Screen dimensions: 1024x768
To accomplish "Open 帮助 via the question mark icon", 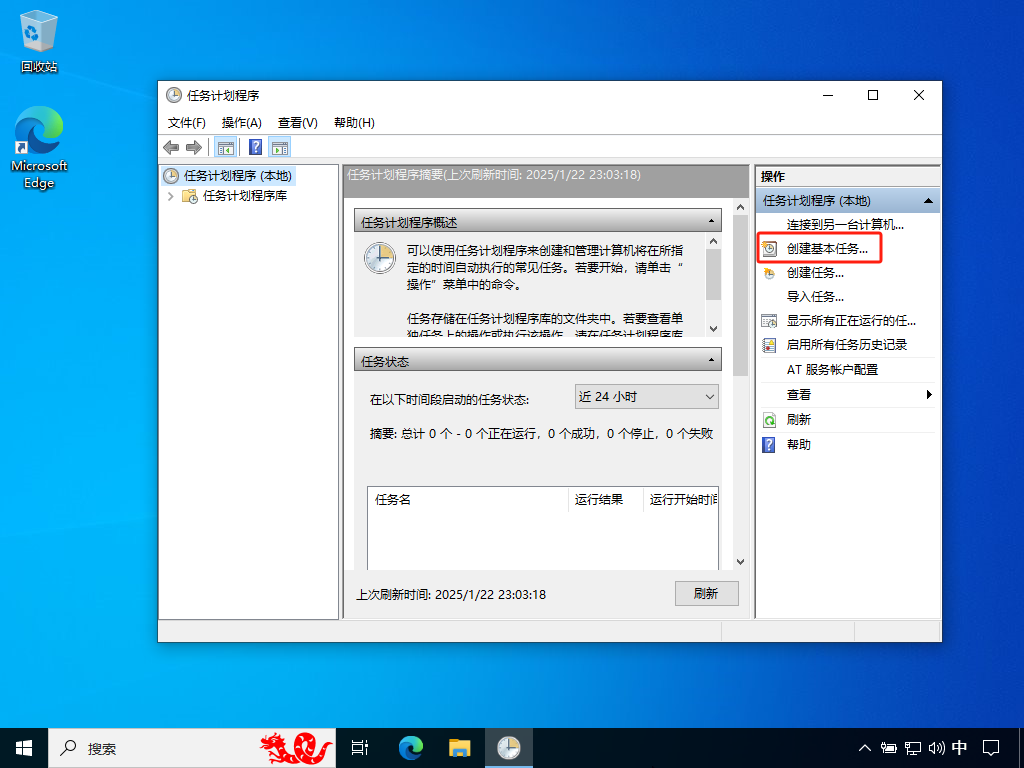I will [x=770, y=444].
